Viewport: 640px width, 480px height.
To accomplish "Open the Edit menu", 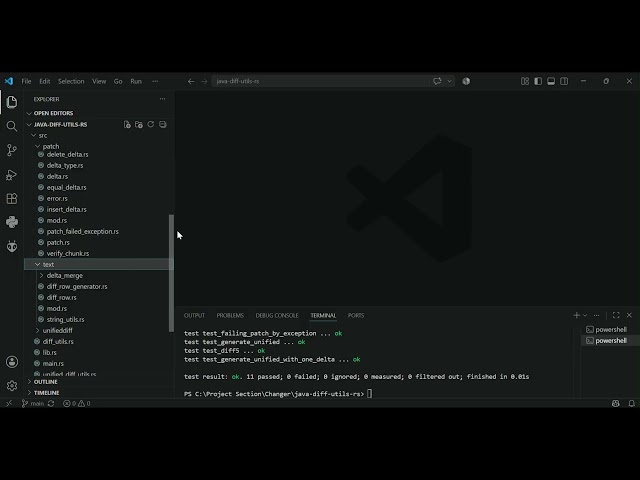I will 44,81.
